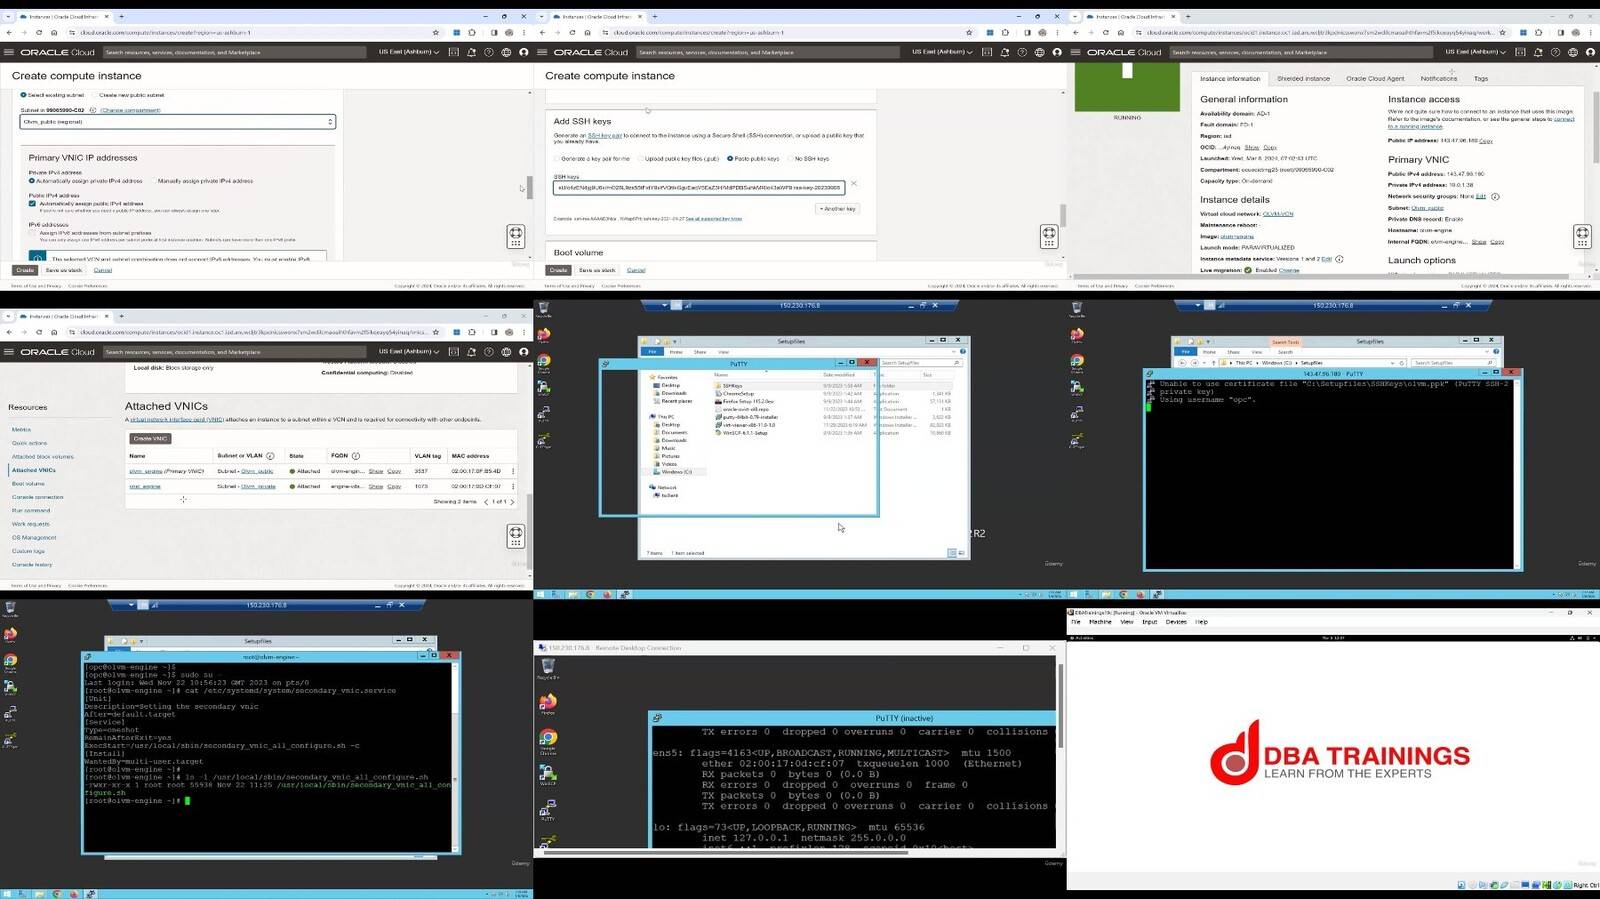Open new tab in Primary VNIC IP addresses browser window
Image resolution: width=1600 pixels, height=899 pixels.
[121, 16]
